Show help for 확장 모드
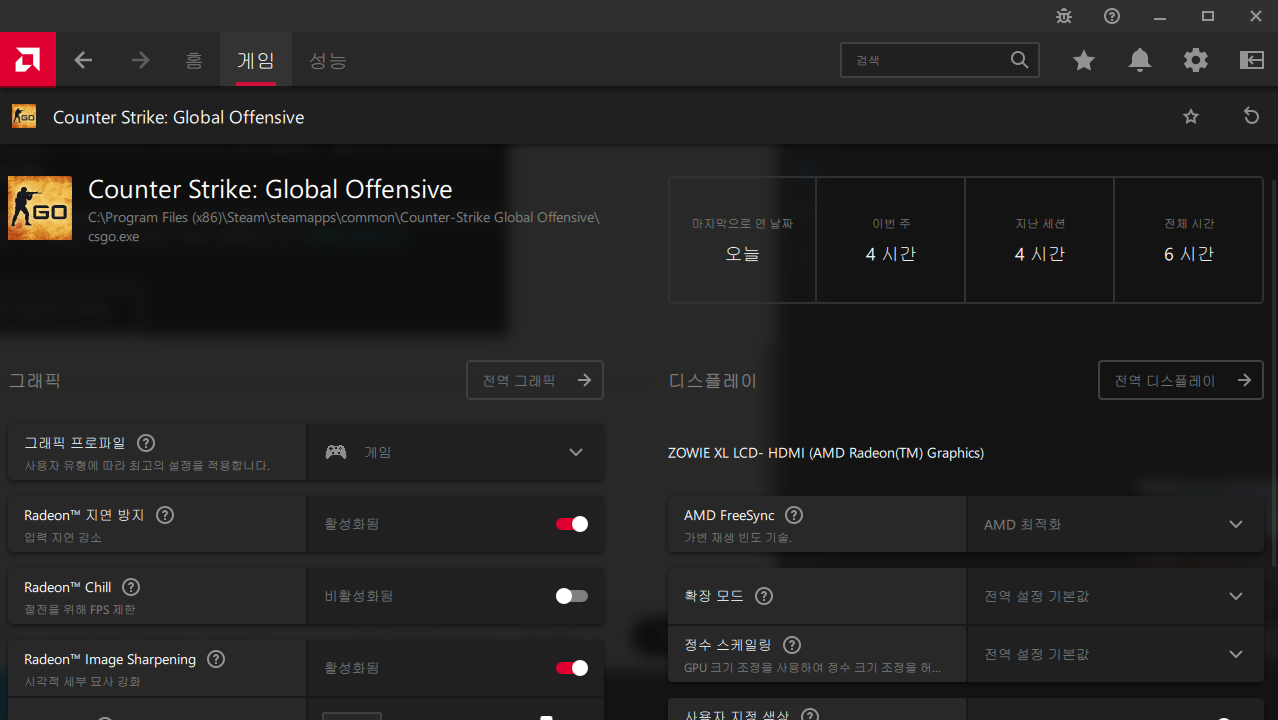Image resolution: width=1278 pixels, height=720 pixels. coord(764,596)
